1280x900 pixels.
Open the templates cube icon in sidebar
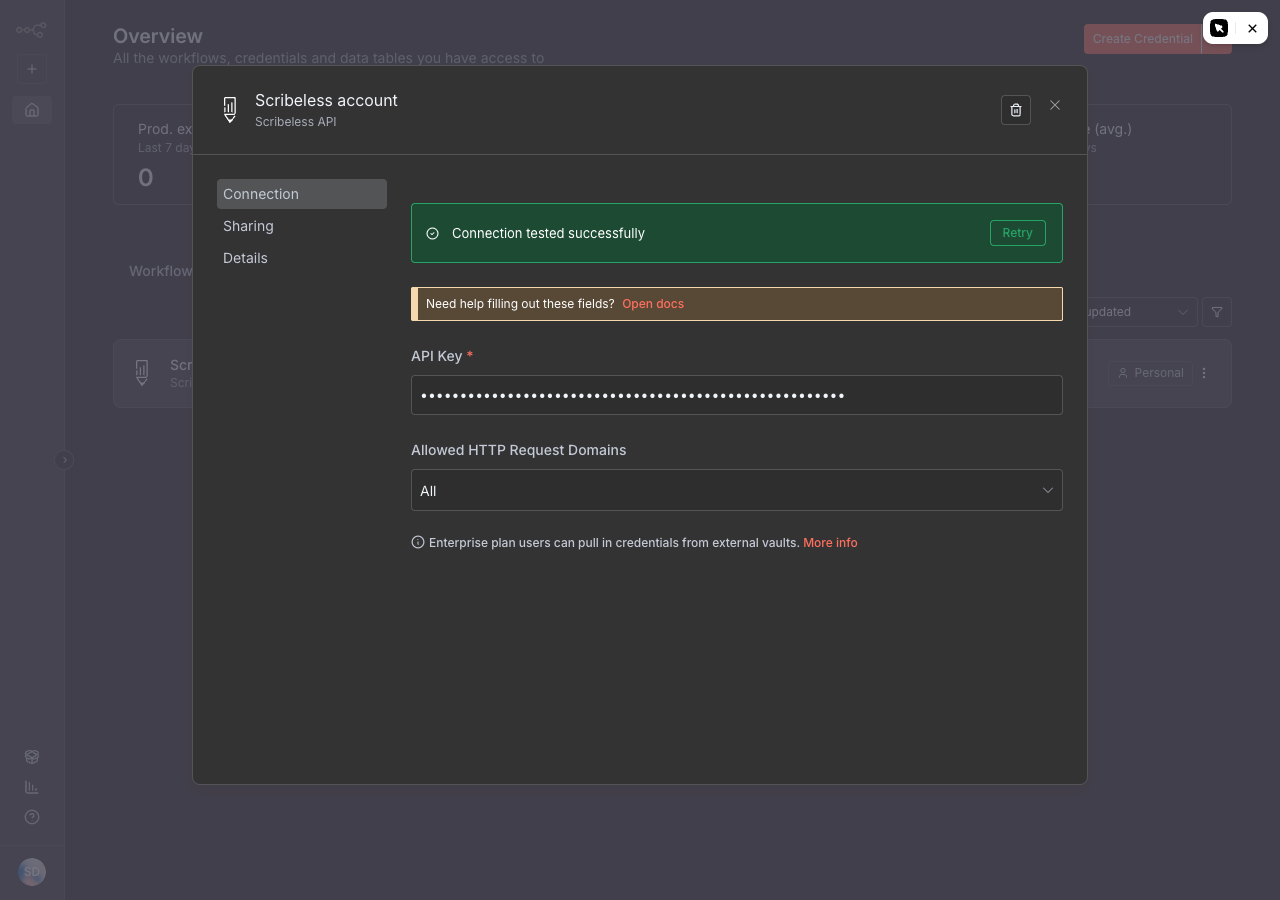click(x=32, y=757)
